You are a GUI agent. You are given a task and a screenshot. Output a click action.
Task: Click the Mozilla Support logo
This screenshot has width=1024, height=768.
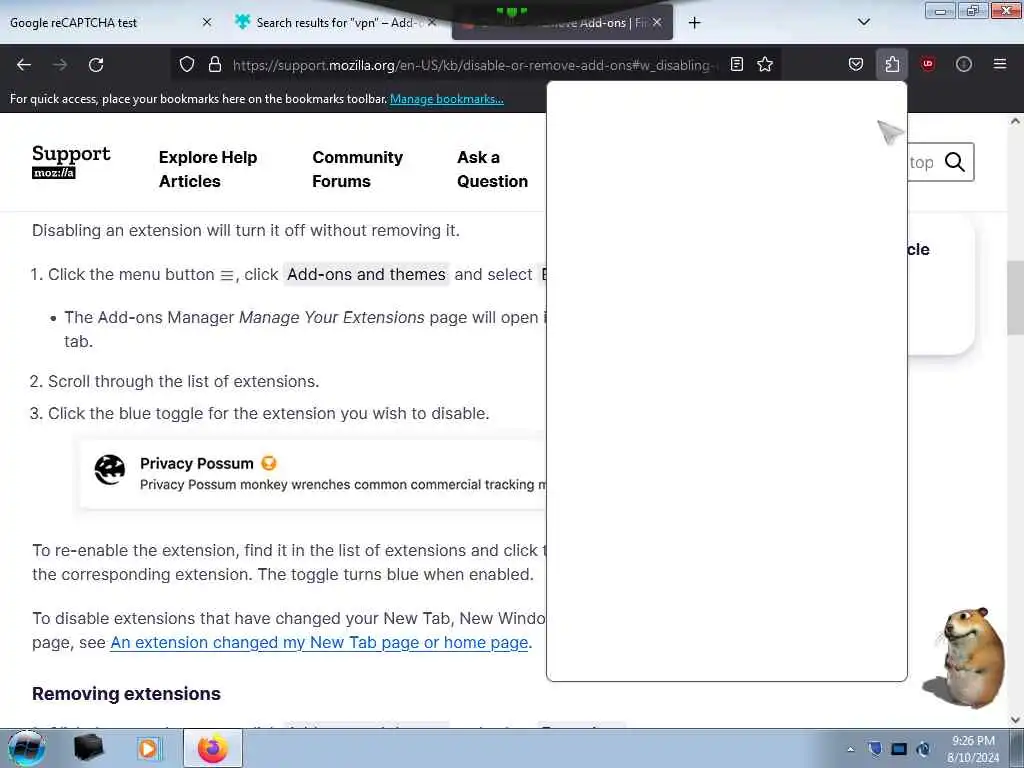(71, 161)
